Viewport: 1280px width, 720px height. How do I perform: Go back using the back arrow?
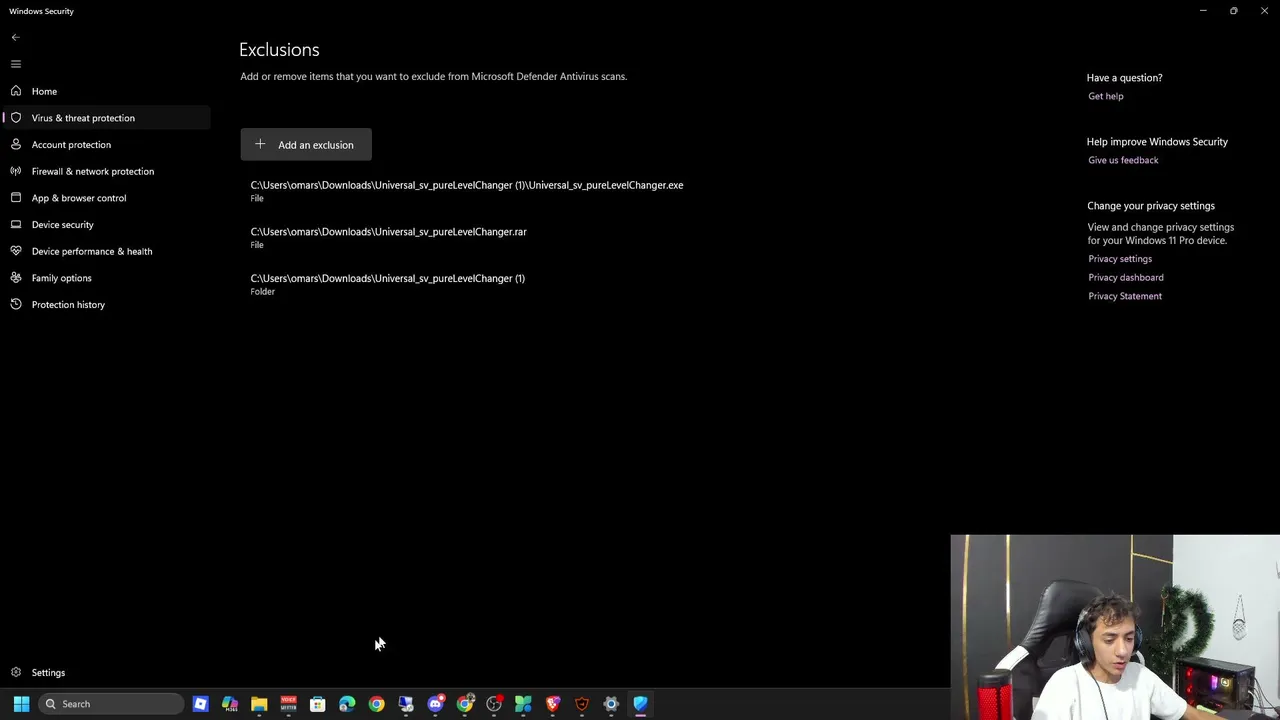(15, 37)
